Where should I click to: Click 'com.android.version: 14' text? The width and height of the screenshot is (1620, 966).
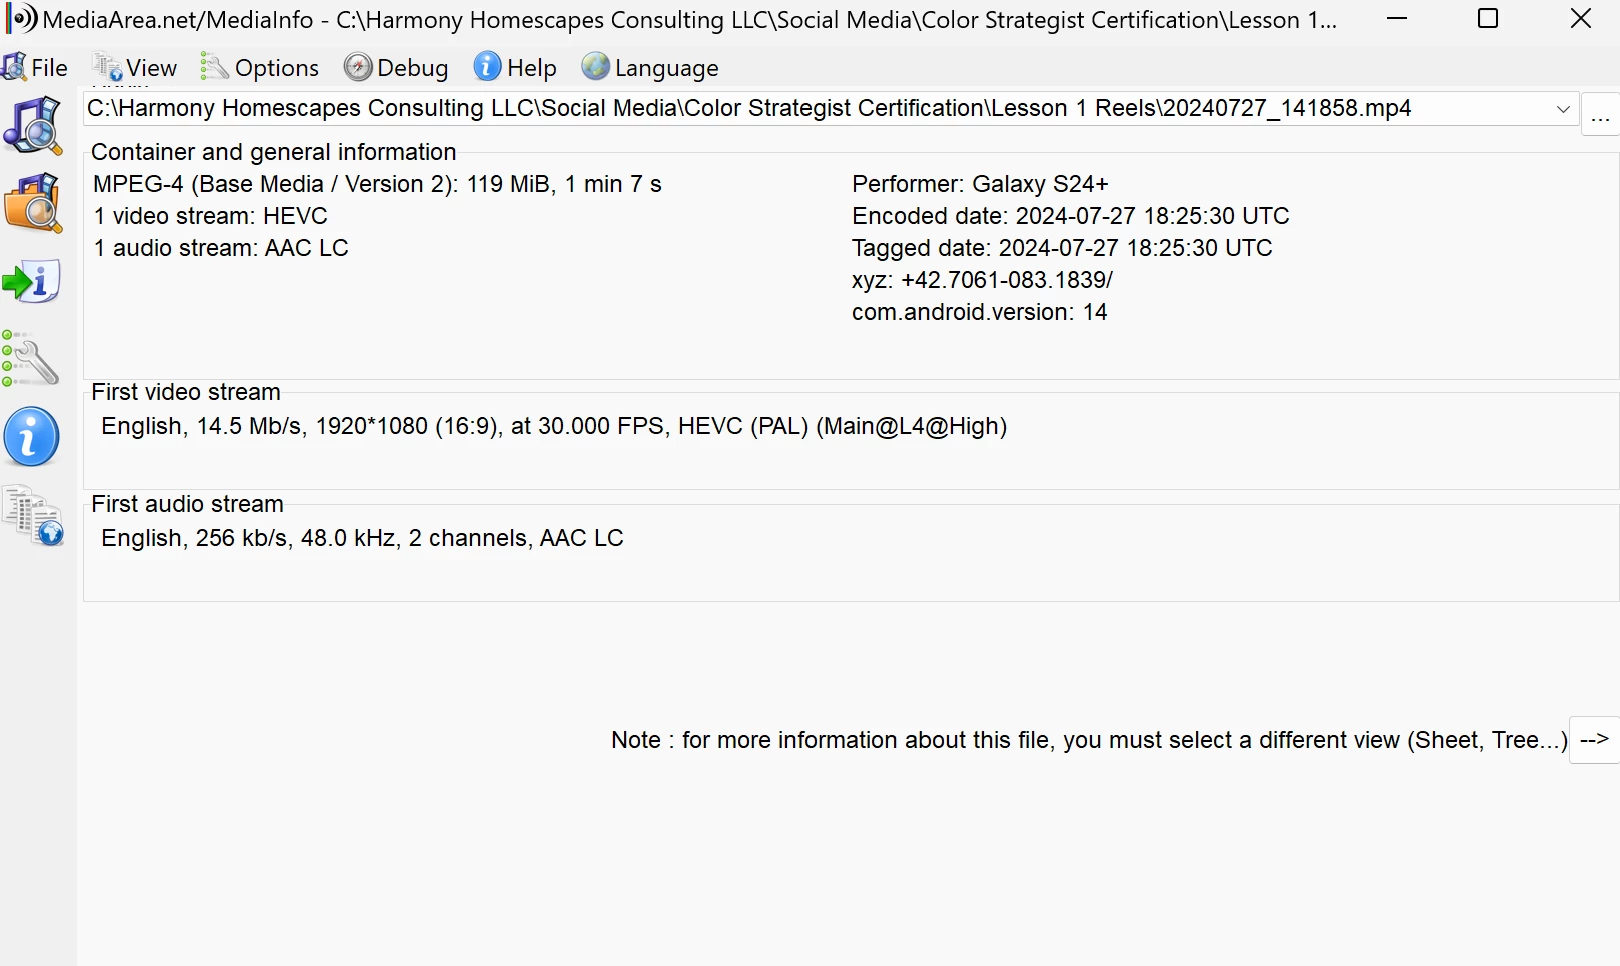tap(979, 312)
